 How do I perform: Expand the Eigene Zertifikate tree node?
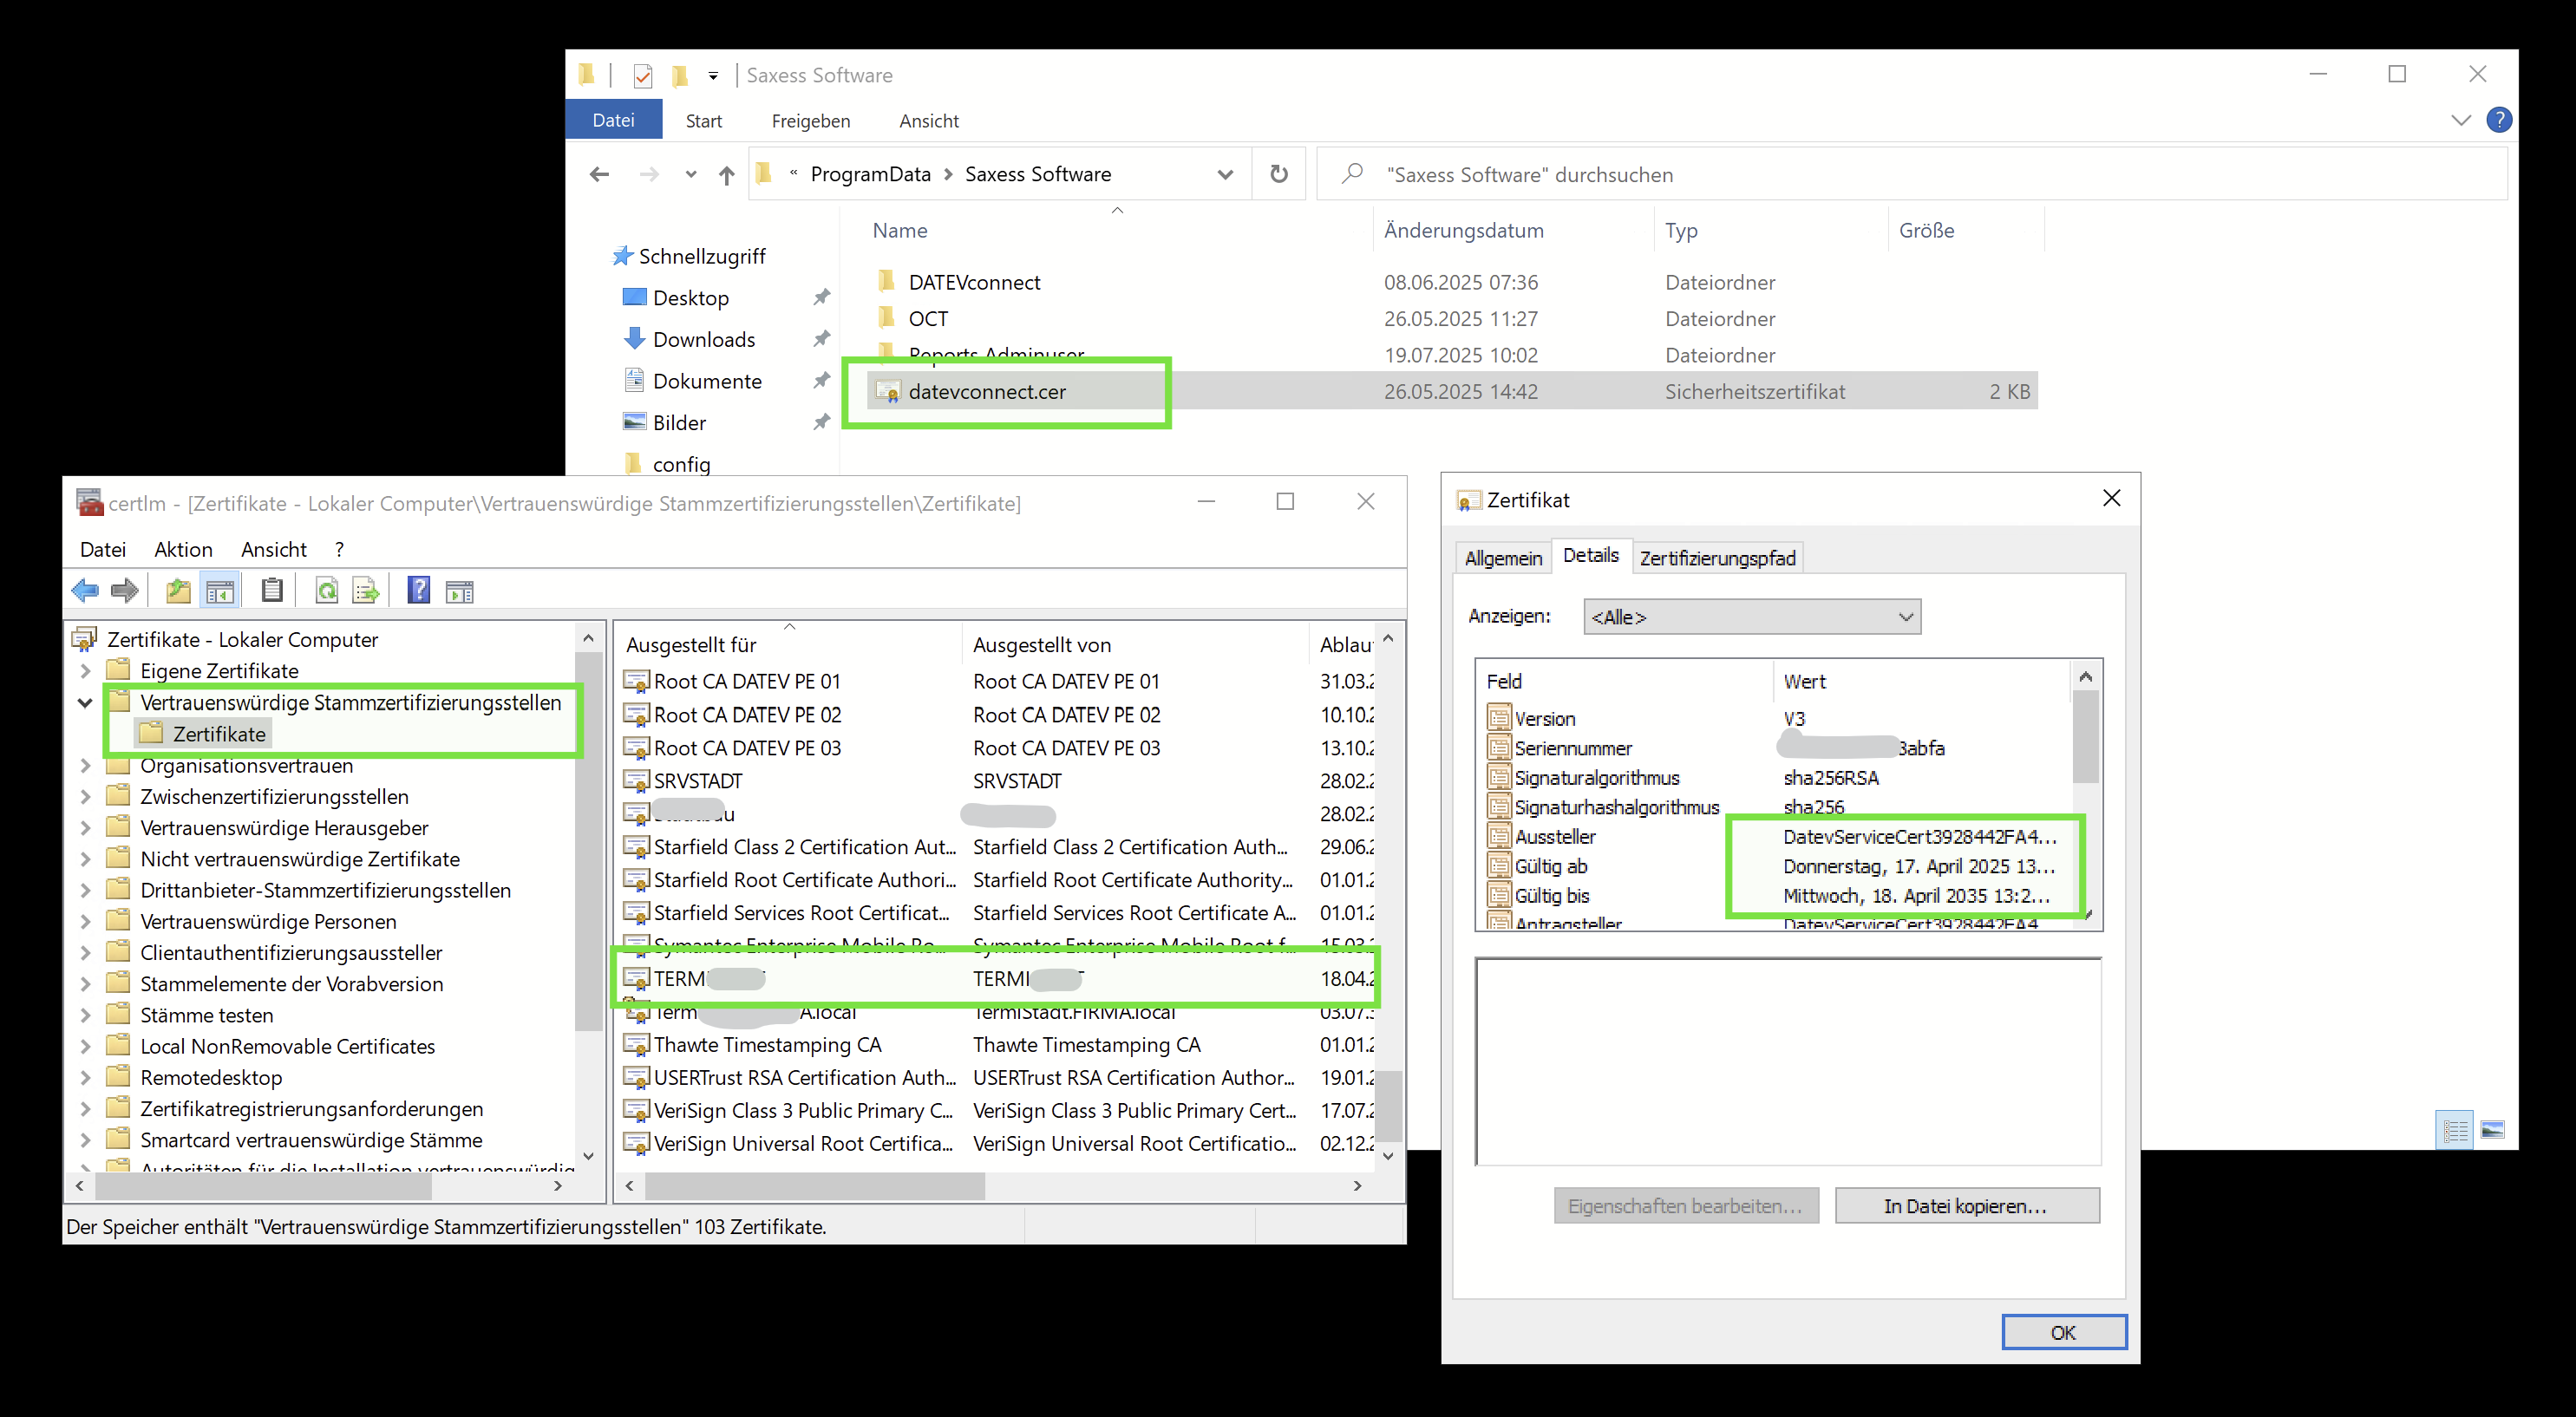coord(85,671)
